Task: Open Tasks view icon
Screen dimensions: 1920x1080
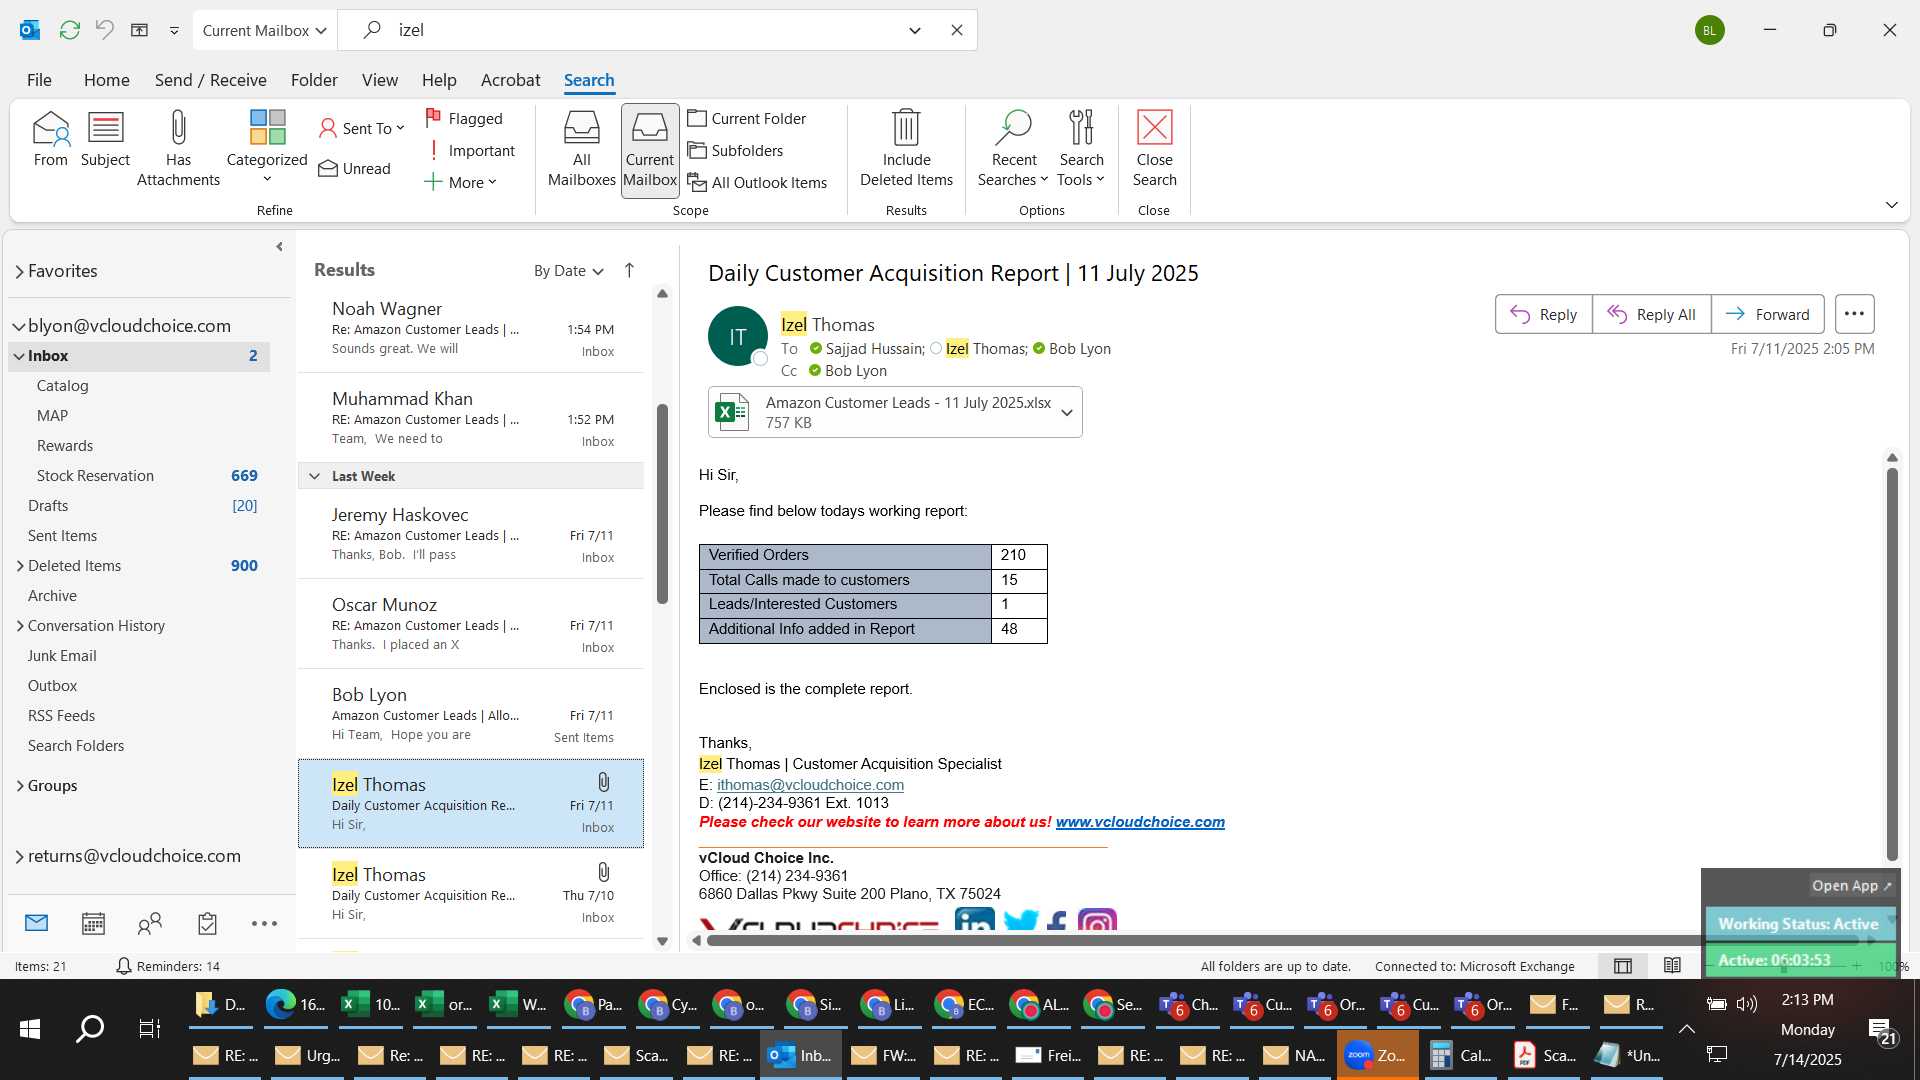Action: (x=207, y=923)
